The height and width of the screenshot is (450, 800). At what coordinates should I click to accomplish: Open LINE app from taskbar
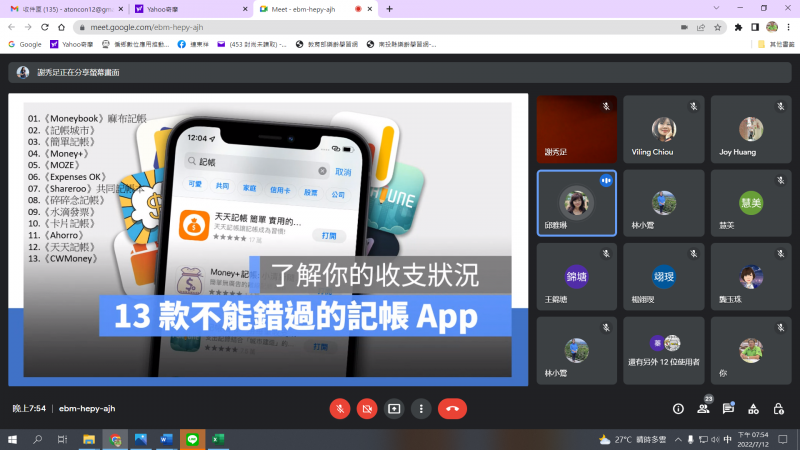(x=192, y=439)
